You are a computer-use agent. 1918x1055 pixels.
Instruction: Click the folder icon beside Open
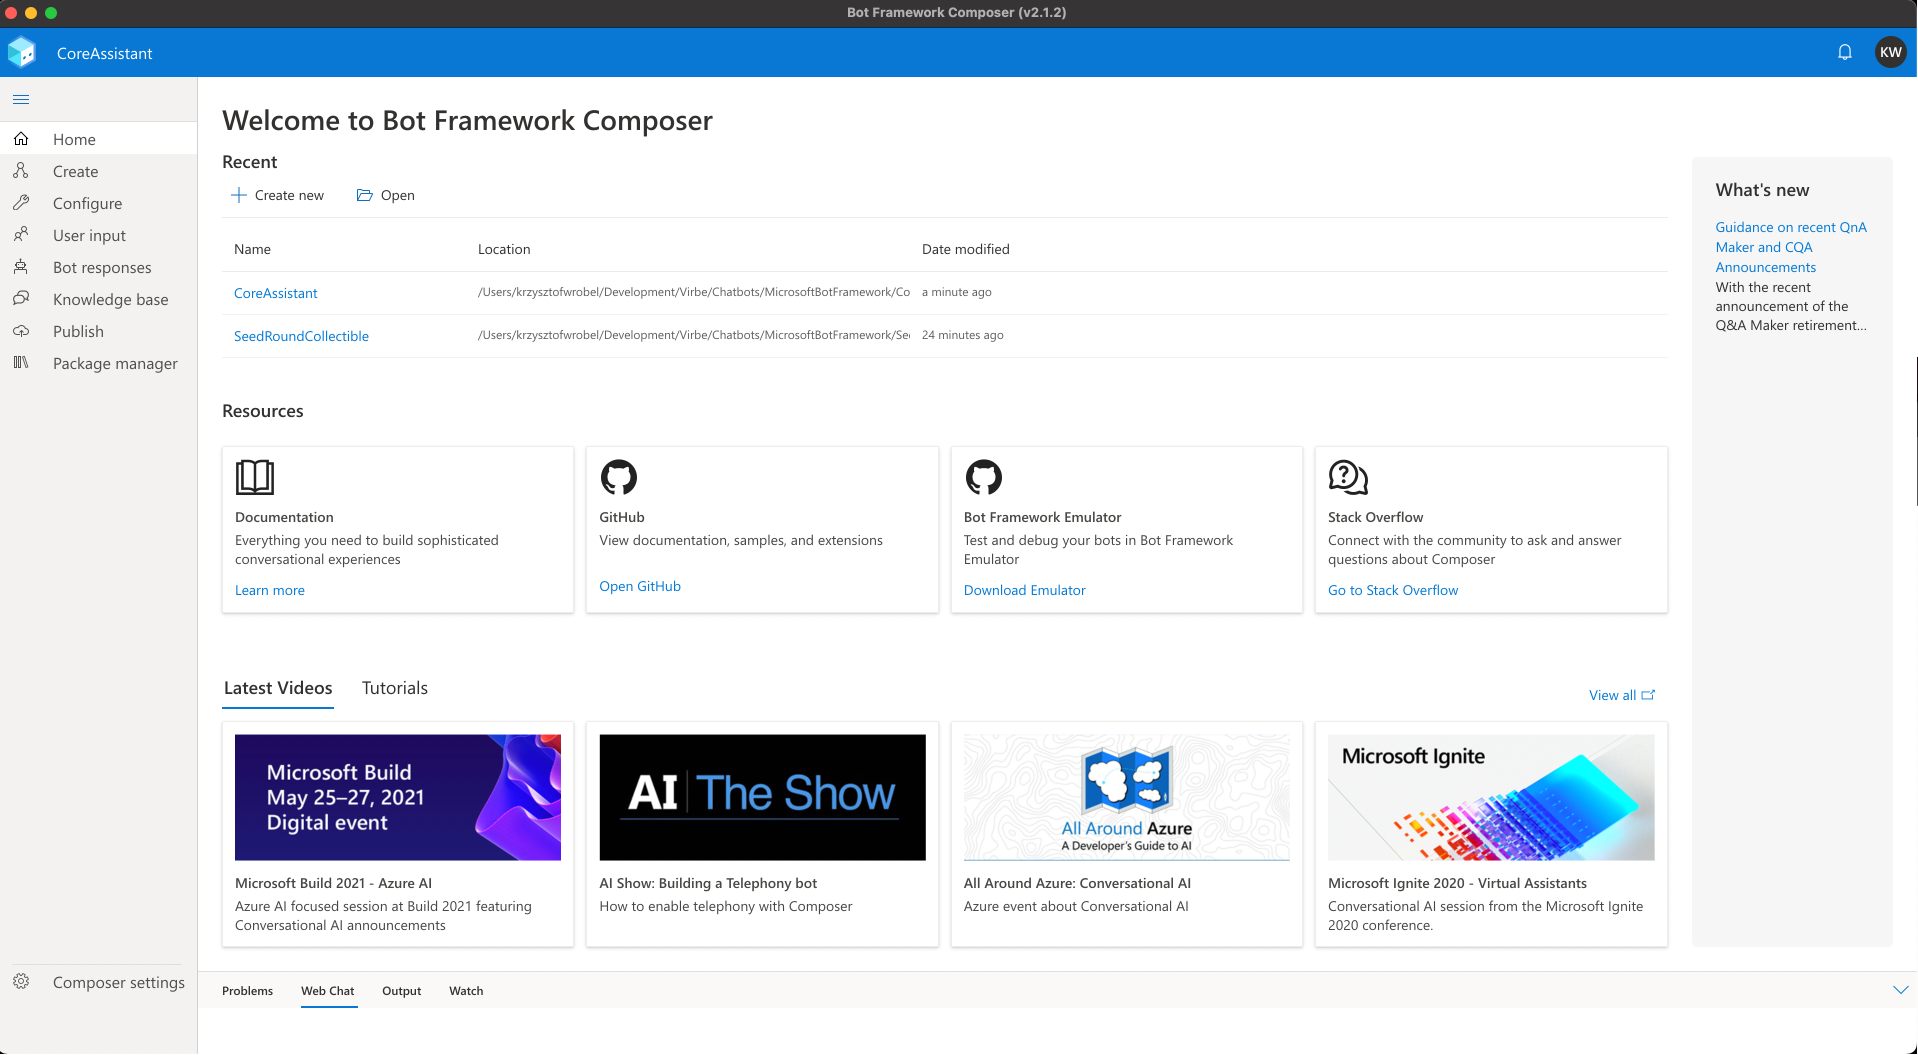point(365,195)
